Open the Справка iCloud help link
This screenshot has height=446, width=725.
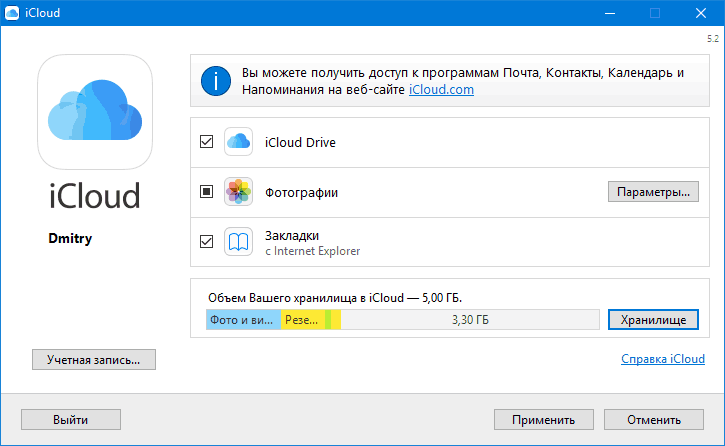(662, 358)
